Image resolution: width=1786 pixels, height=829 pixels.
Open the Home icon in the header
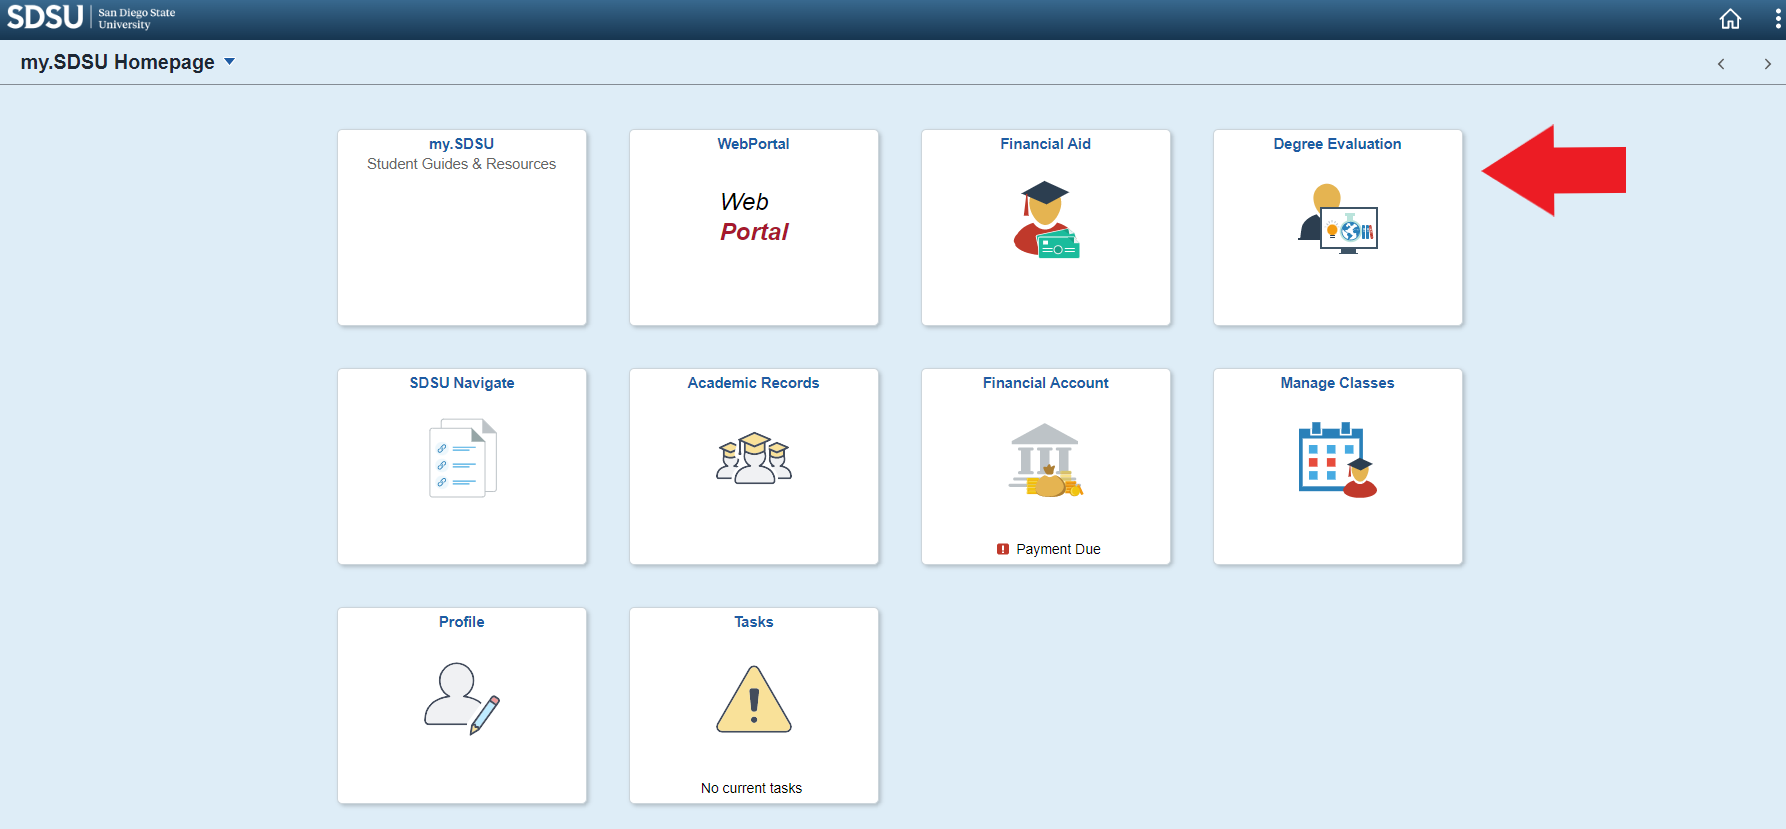[1730, 19]
